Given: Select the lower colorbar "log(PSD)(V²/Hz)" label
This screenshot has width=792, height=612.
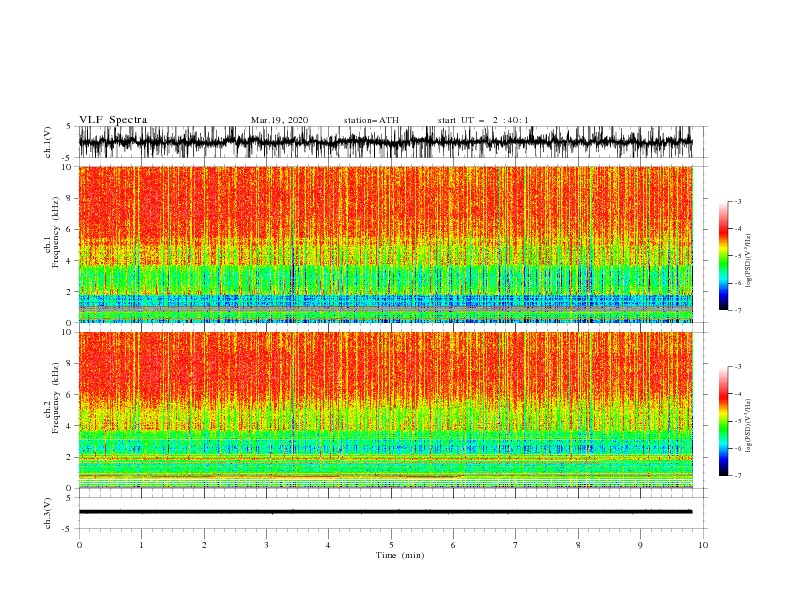Looking at the screenshot, I should [749, 426].
